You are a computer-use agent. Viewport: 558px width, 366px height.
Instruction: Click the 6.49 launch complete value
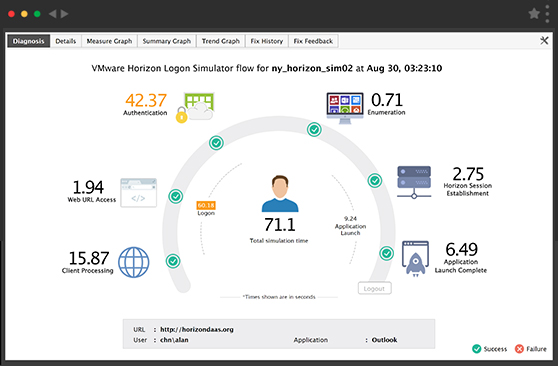point(461,250)
